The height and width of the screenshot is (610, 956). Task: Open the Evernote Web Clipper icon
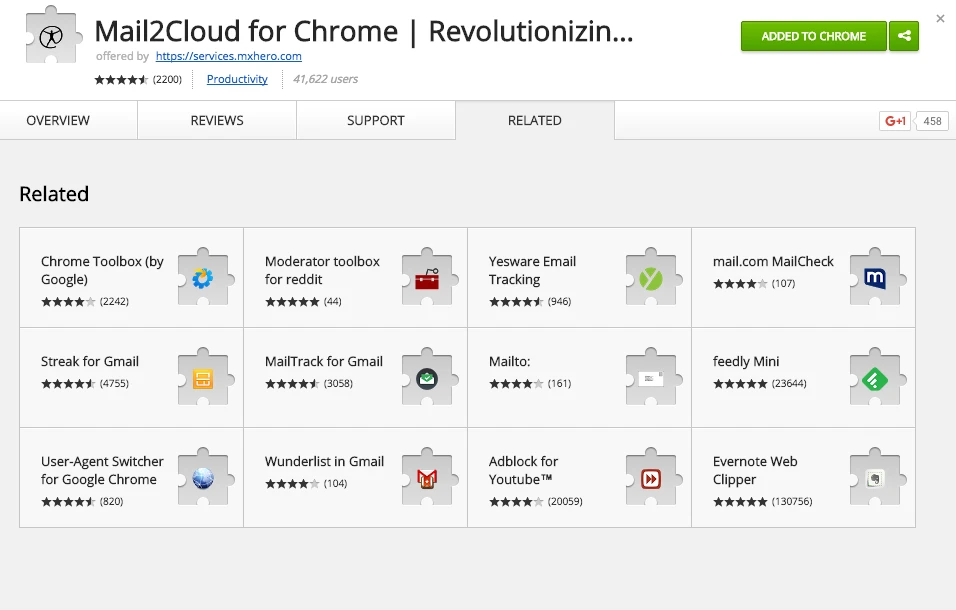point(875,478)
